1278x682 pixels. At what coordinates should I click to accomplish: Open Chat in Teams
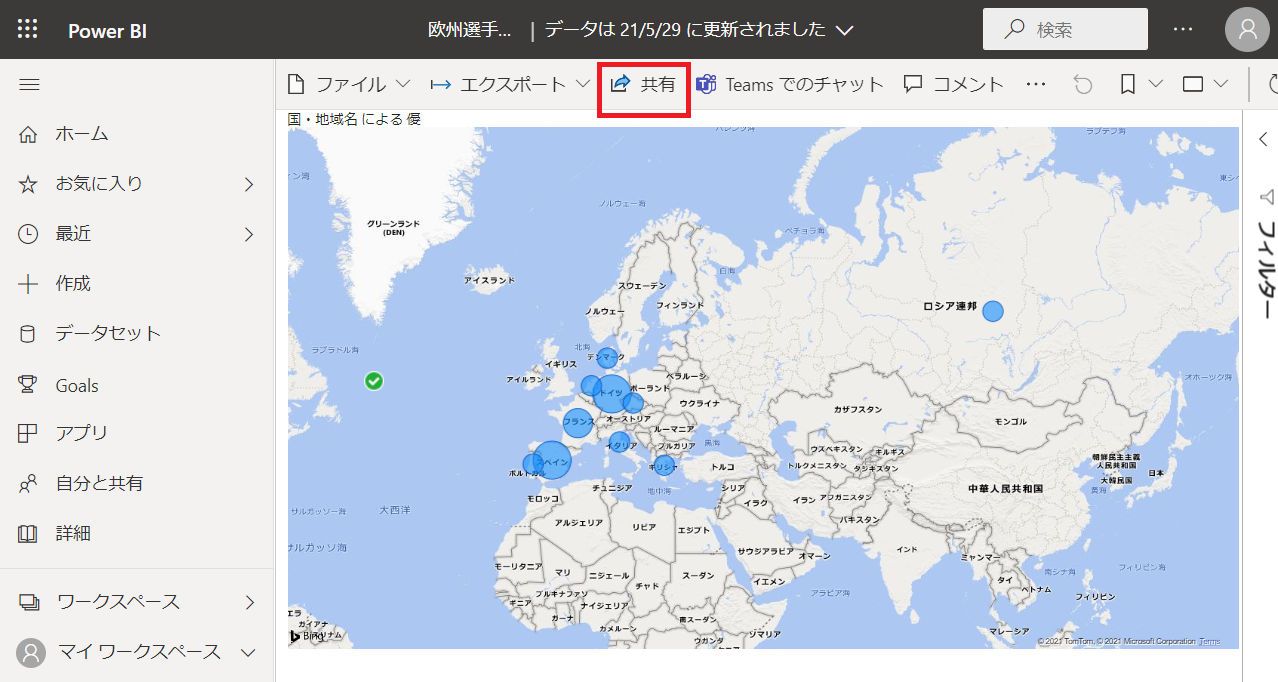[790, 85]
